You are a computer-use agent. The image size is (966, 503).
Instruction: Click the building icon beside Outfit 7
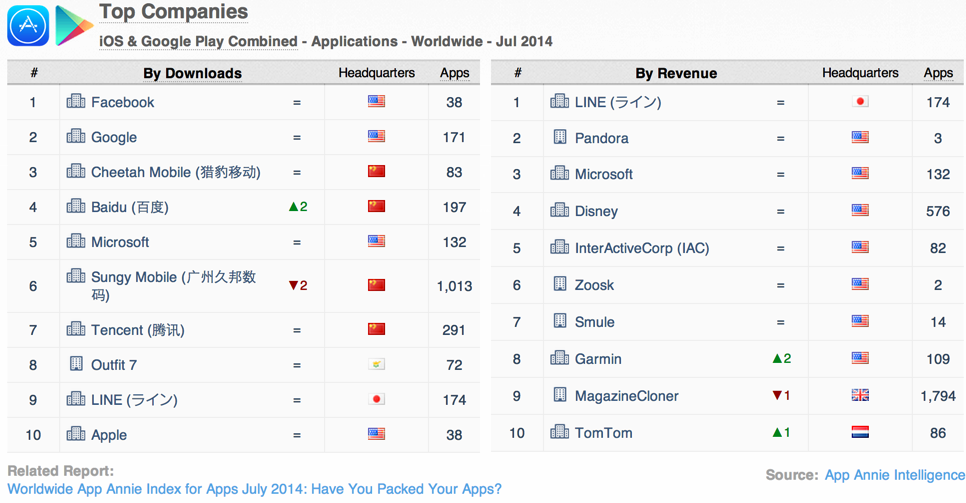pos(76,364)
